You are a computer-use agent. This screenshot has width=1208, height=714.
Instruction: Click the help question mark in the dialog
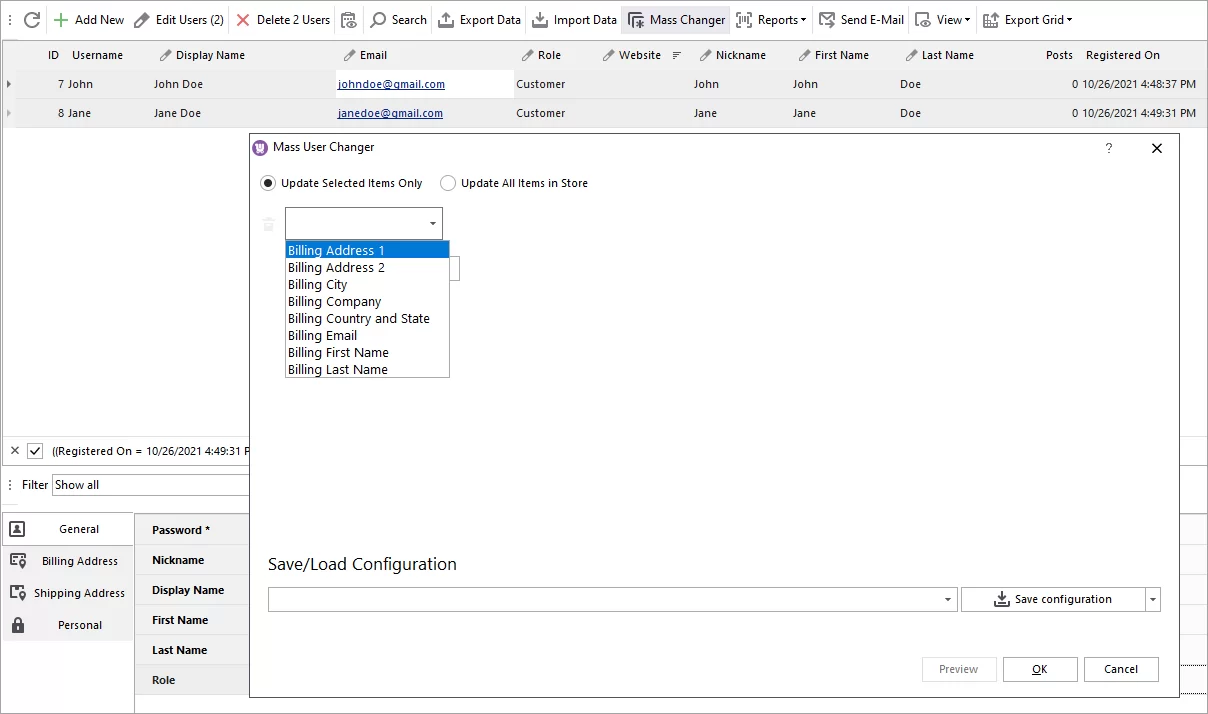[1108, 148]
